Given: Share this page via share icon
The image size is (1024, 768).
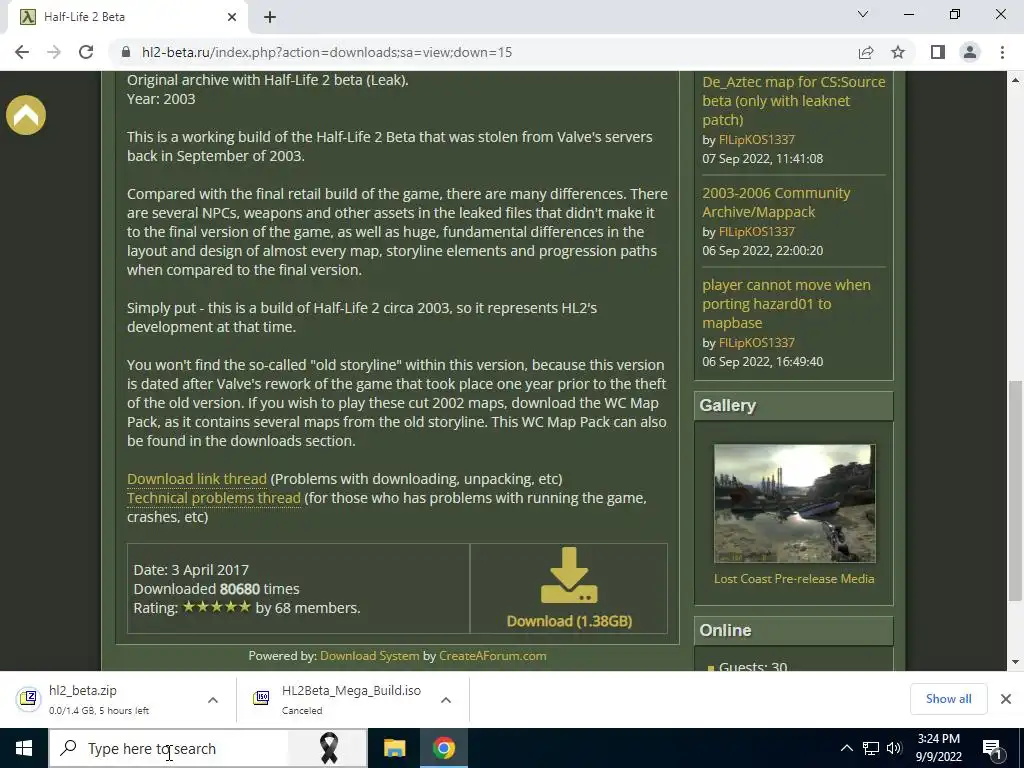Looking at the screenshot, I should (x=866, y=52).
